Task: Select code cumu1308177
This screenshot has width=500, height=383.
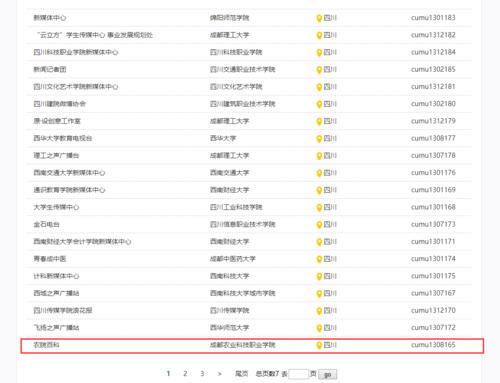Action: [433, 138]
